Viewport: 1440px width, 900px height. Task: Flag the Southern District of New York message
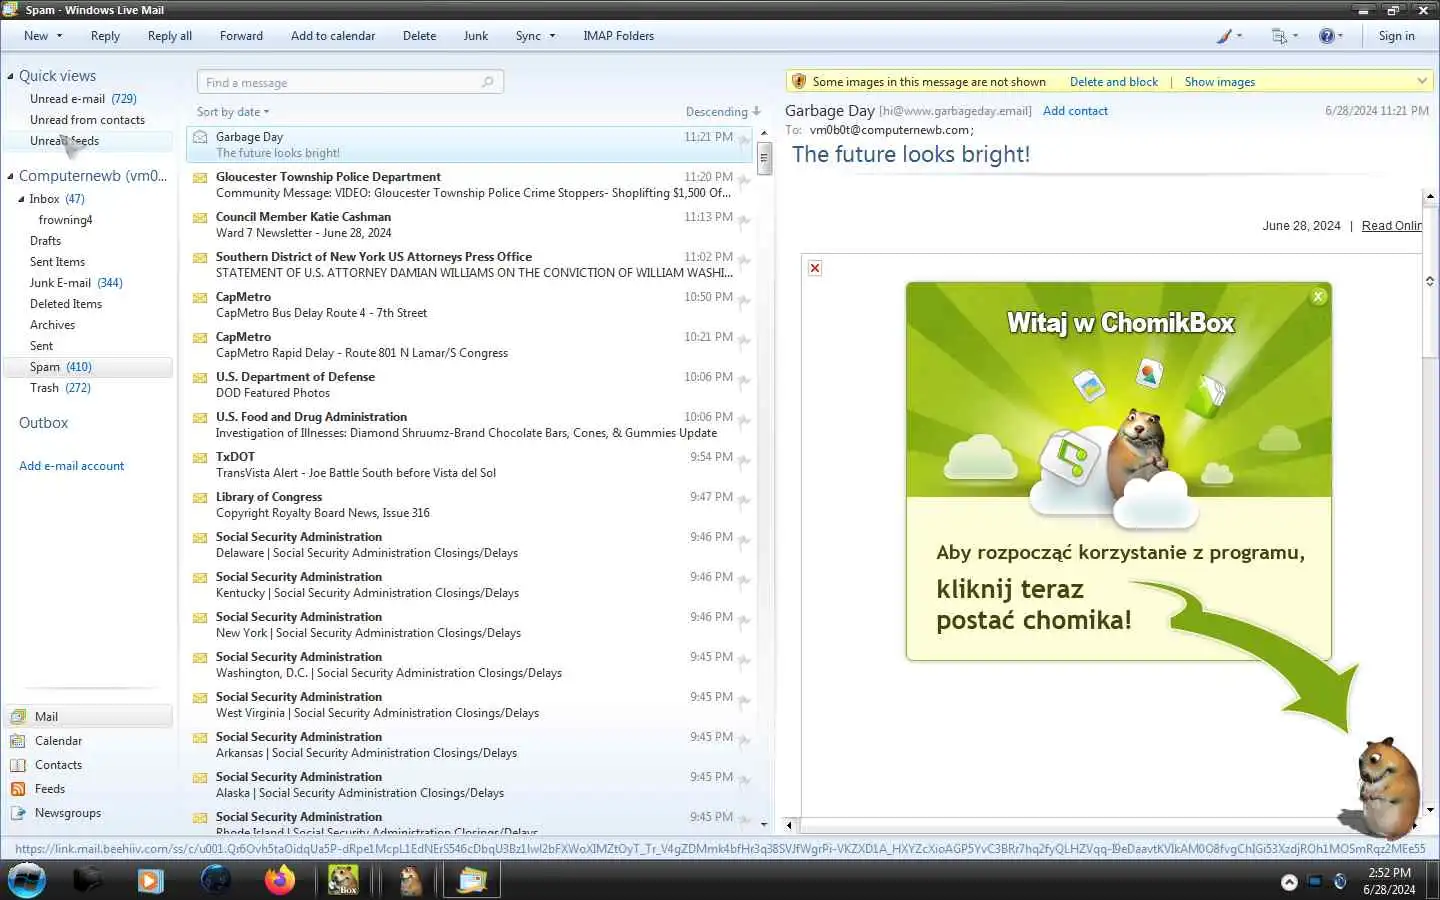[x=744, y=260]
